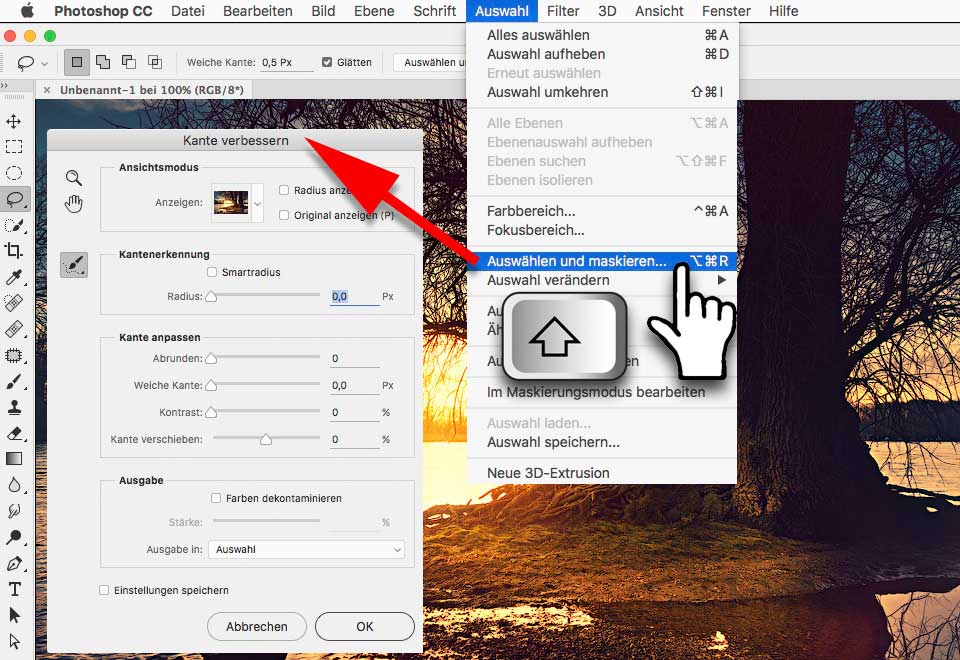Select the Elliptical Marquee tool

13,173
